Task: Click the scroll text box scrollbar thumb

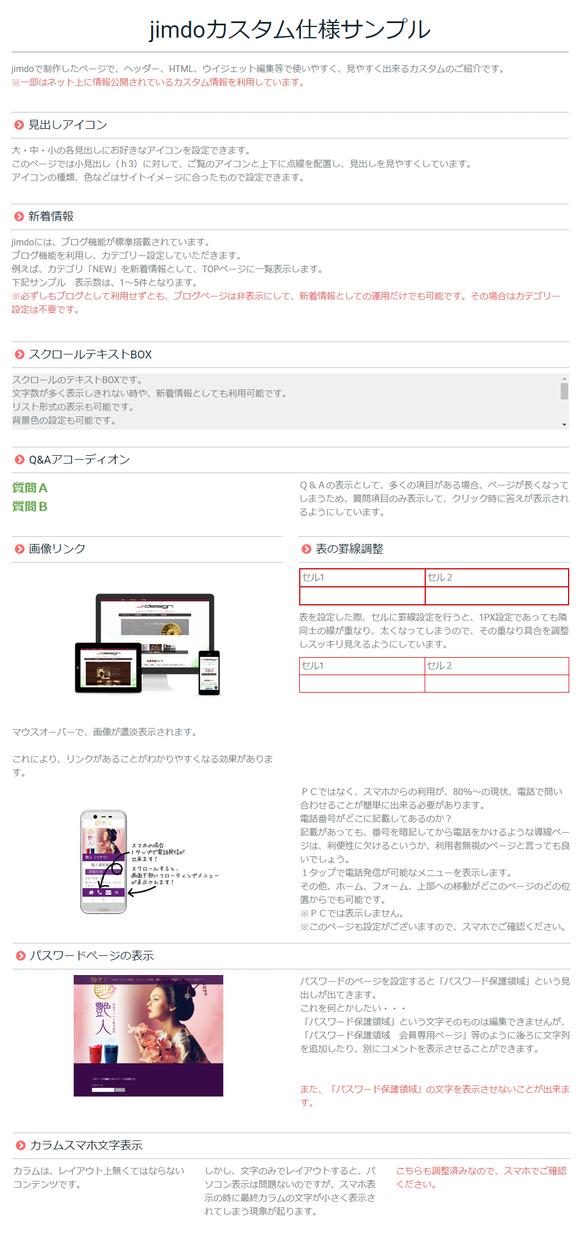Action: coord(564,391)
